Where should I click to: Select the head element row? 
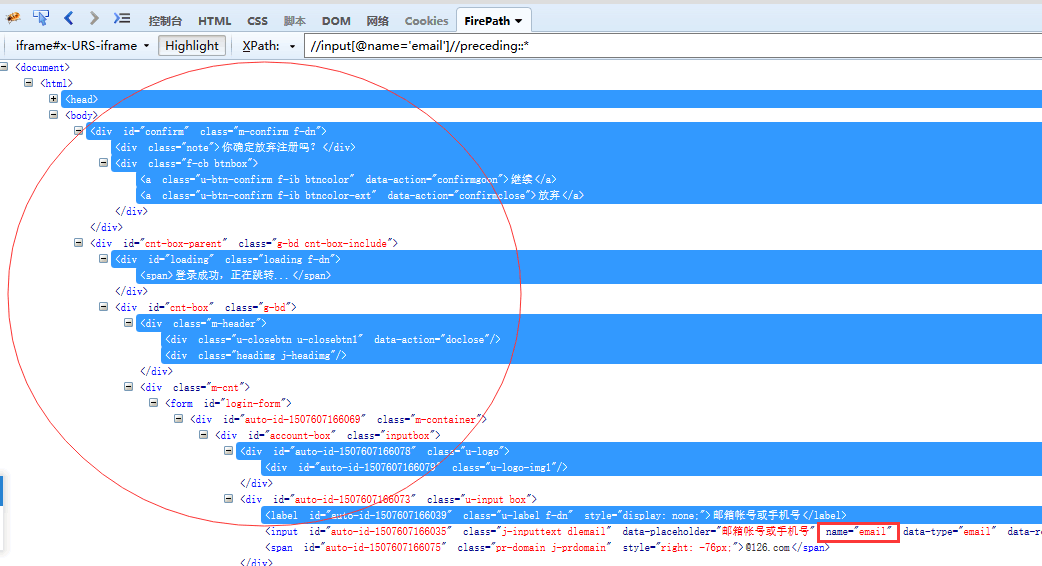click(552, 99)
